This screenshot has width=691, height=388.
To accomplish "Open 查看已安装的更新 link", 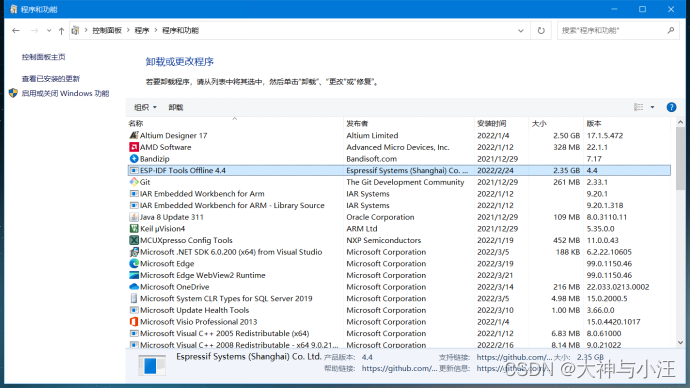I will point(51,78).
